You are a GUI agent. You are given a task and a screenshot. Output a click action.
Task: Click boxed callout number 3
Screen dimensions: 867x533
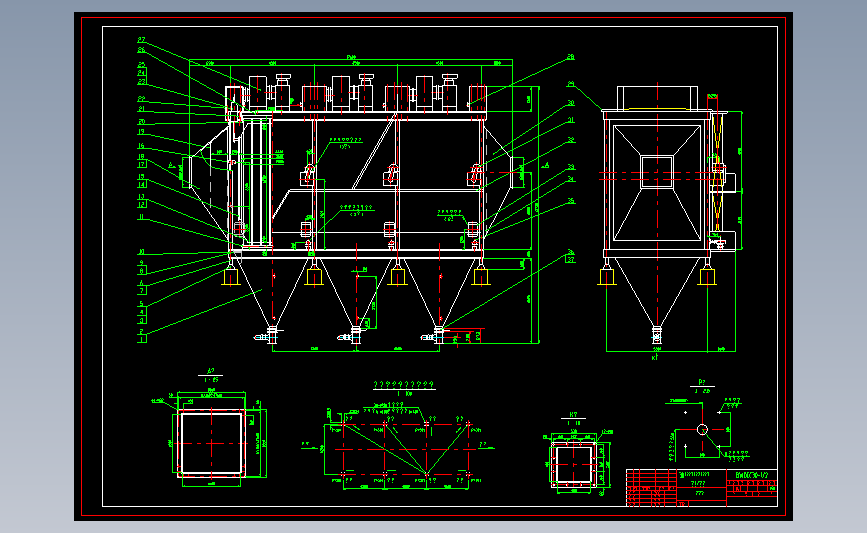pyautogui.click(x=142, y=320)
